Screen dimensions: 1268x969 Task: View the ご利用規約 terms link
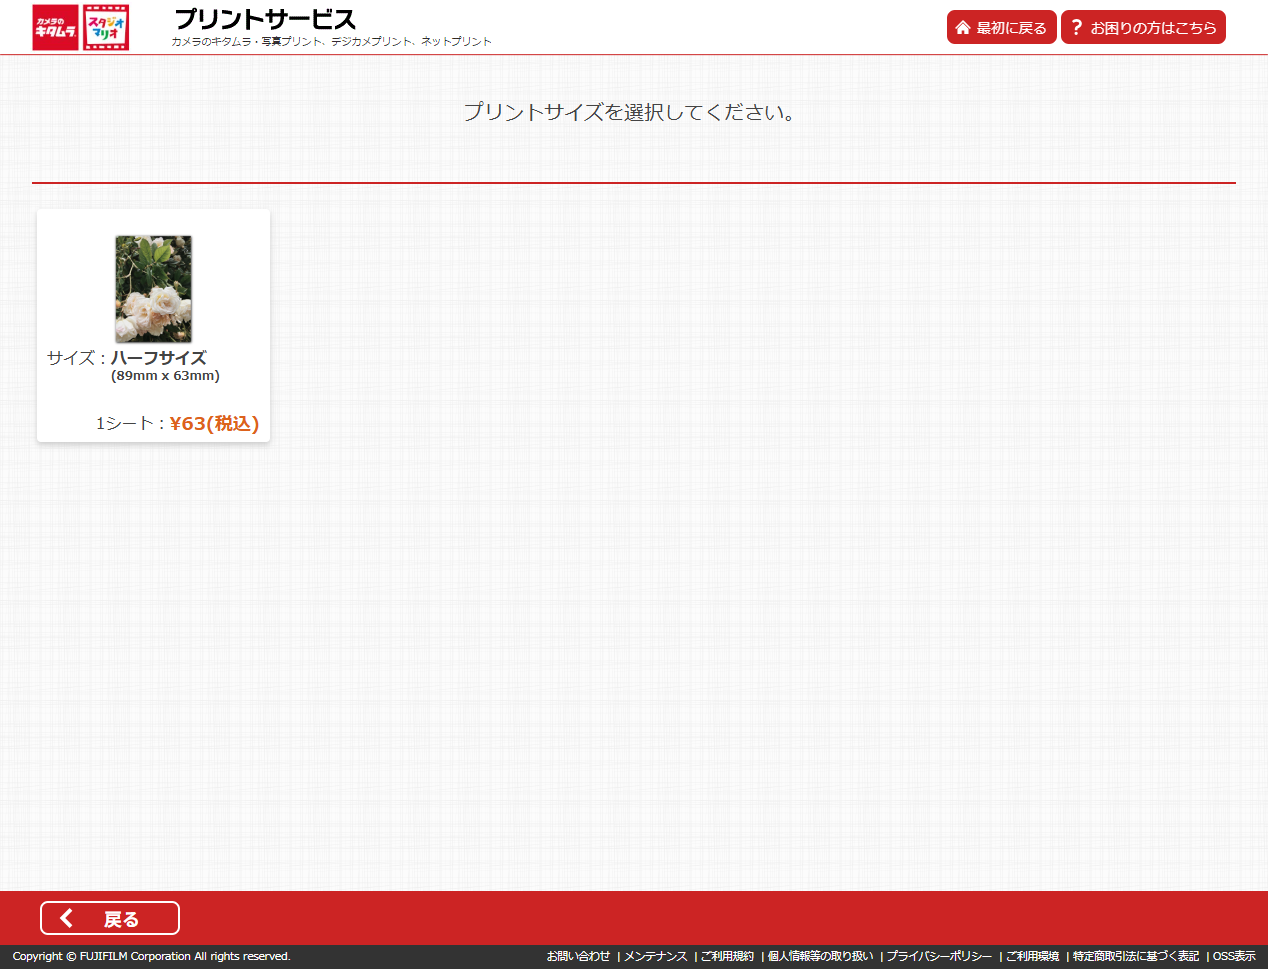click(727, 956)
